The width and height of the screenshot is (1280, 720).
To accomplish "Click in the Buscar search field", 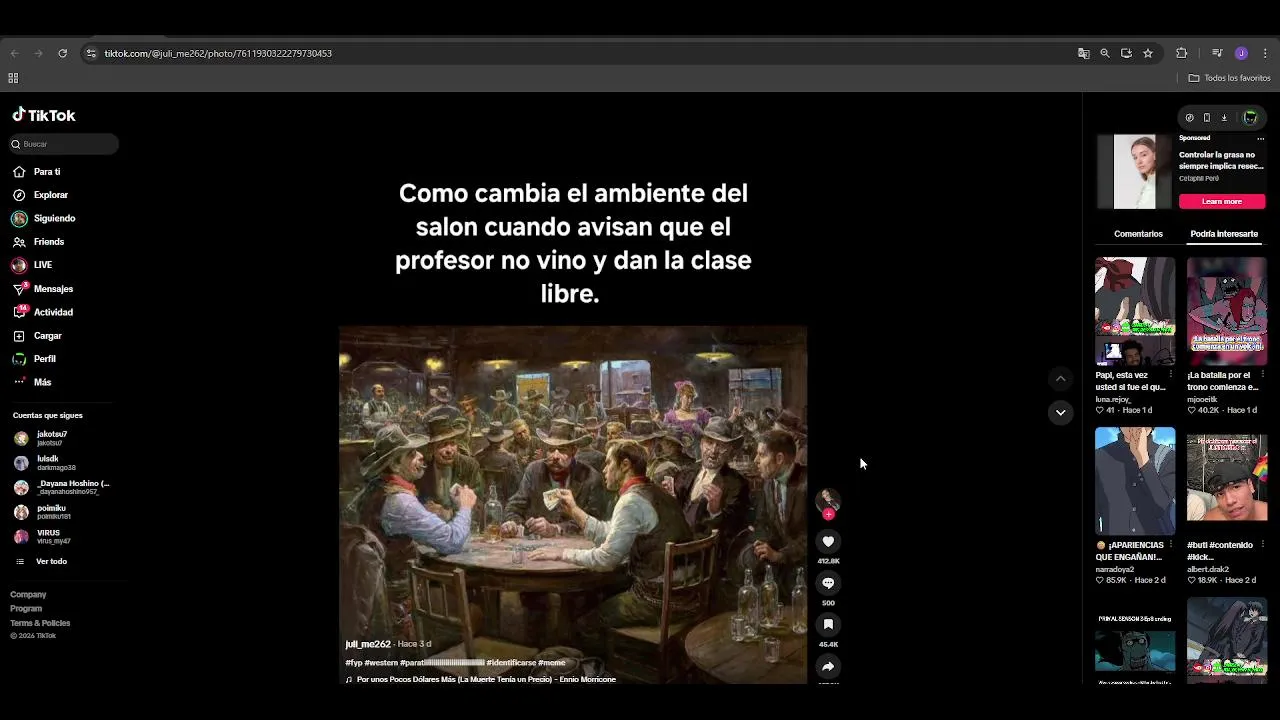I will tap(65, 144).
